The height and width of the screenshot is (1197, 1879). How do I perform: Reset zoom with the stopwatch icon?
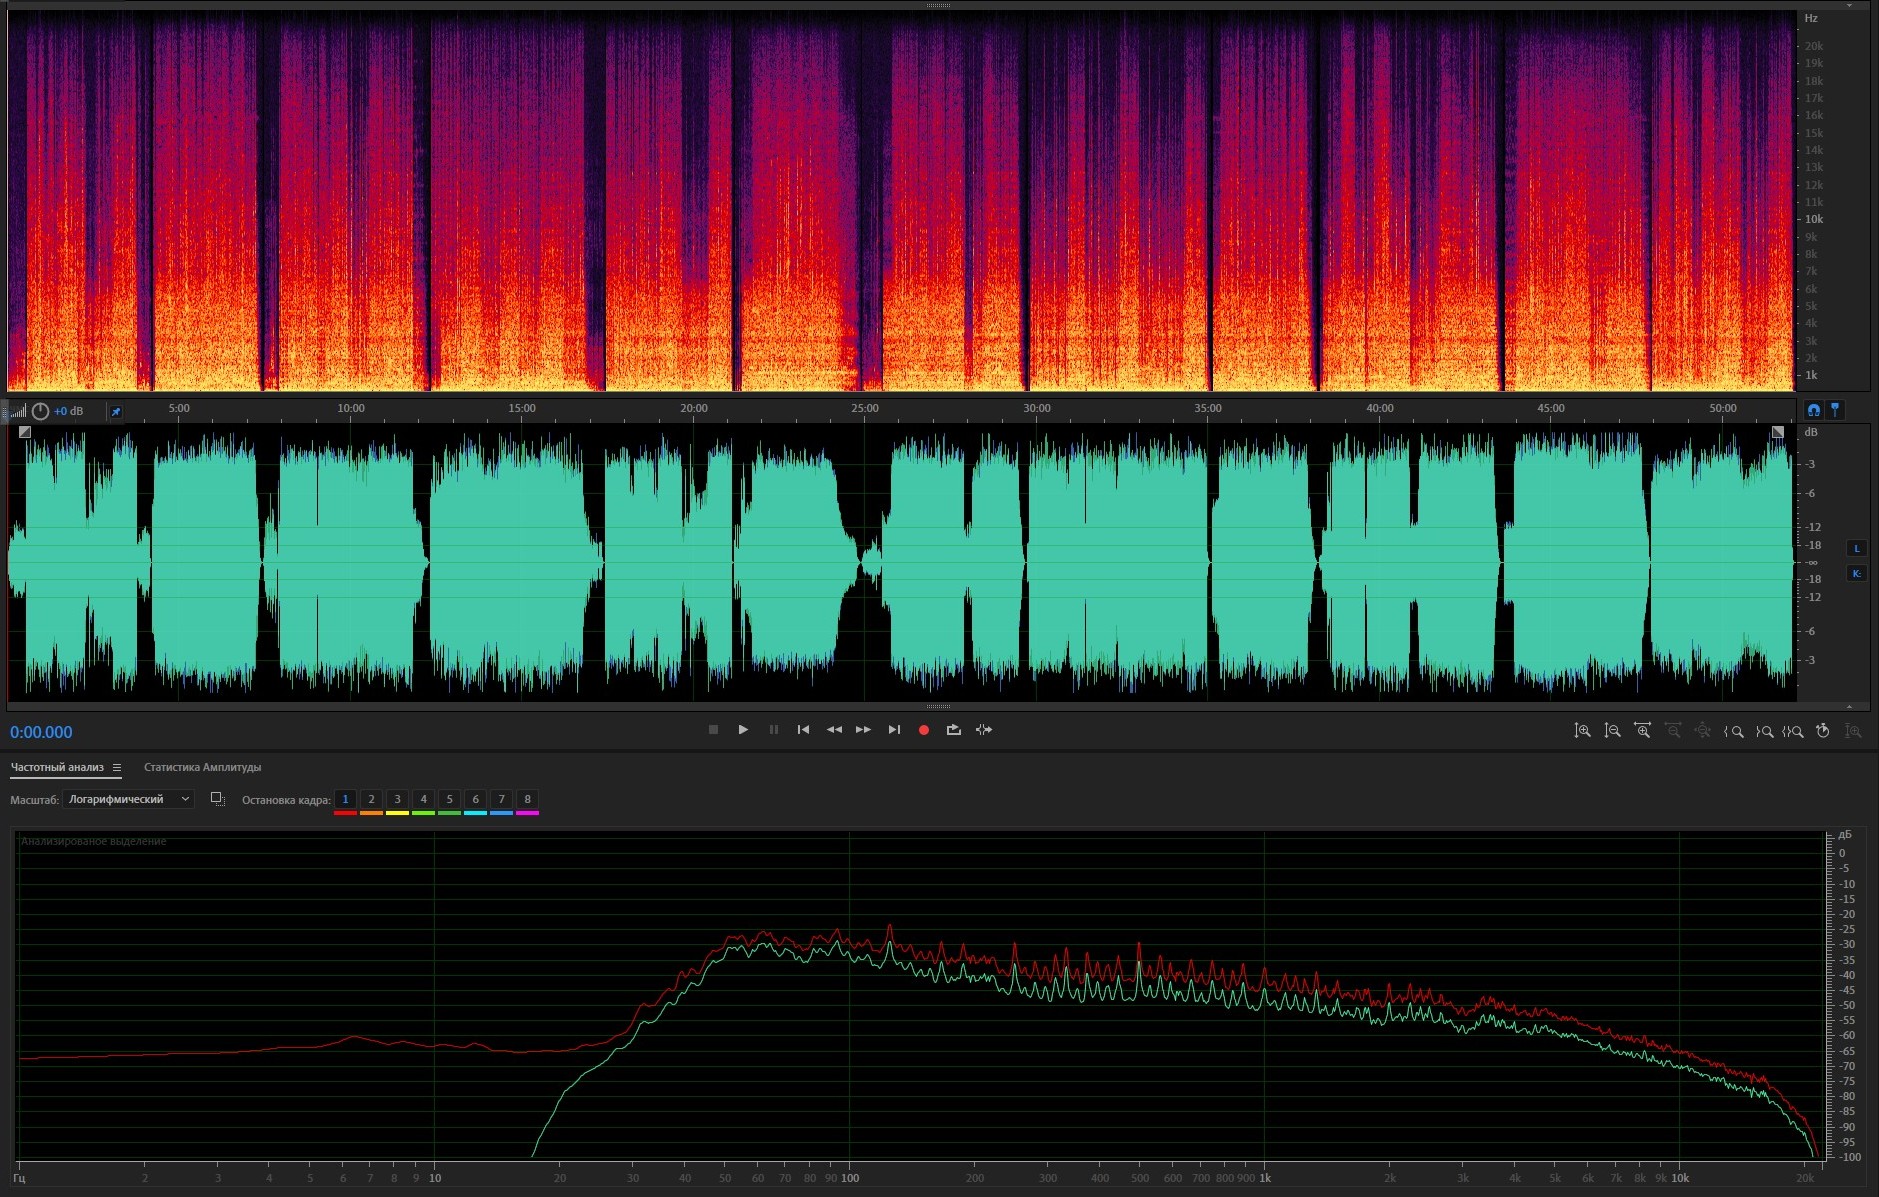click(1823, 731)
